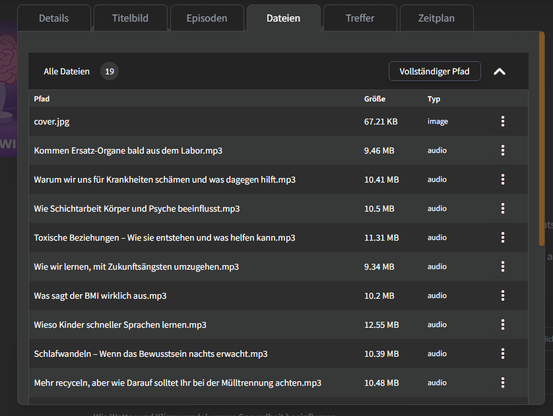Click the podcast cover thumbnail
The image size is (553, 416).
[8, 88]
